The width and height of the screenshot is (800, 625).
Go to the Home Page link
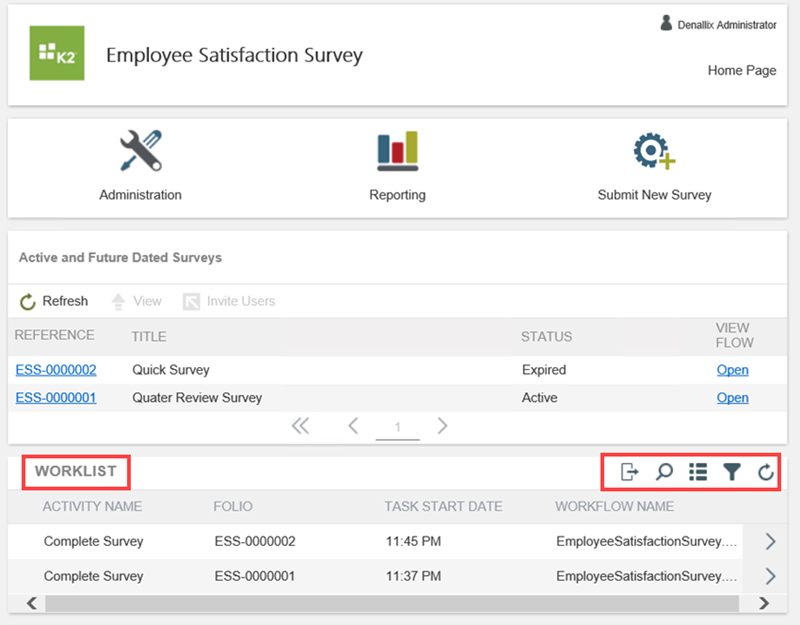742,71
